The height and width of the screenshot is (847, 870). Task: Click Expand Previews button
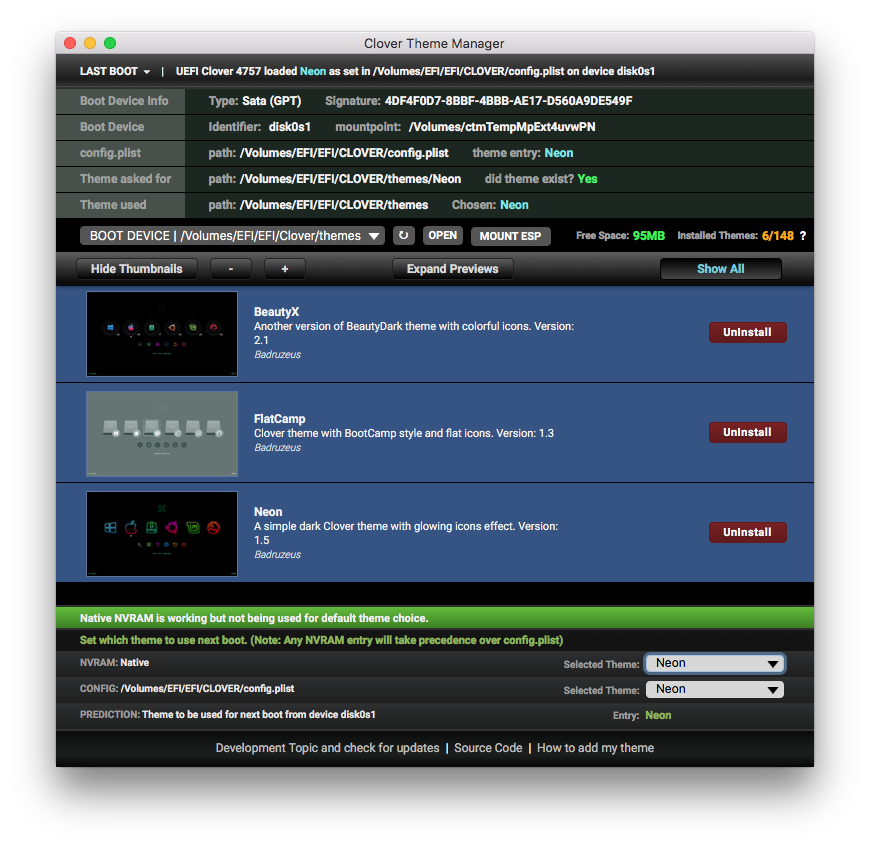(x=452, y=269)
